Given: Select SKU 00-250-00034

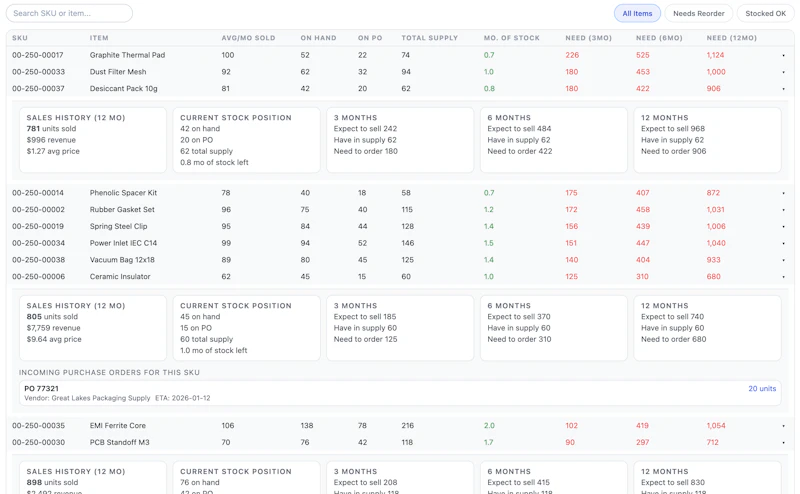Looking at the screenshot, I should (x=38, y=243).
